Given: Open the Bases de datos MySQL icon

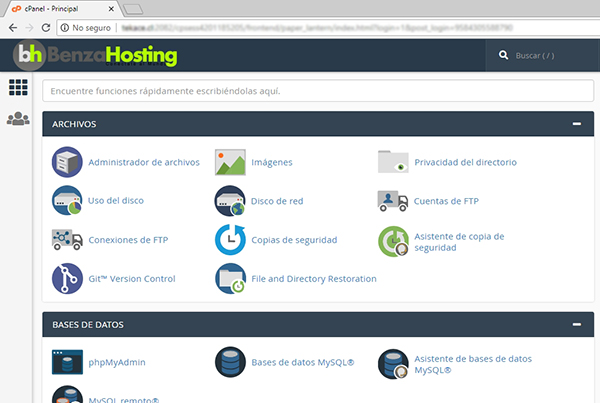Looking at the screenshot, I should [x=230, y=362].
